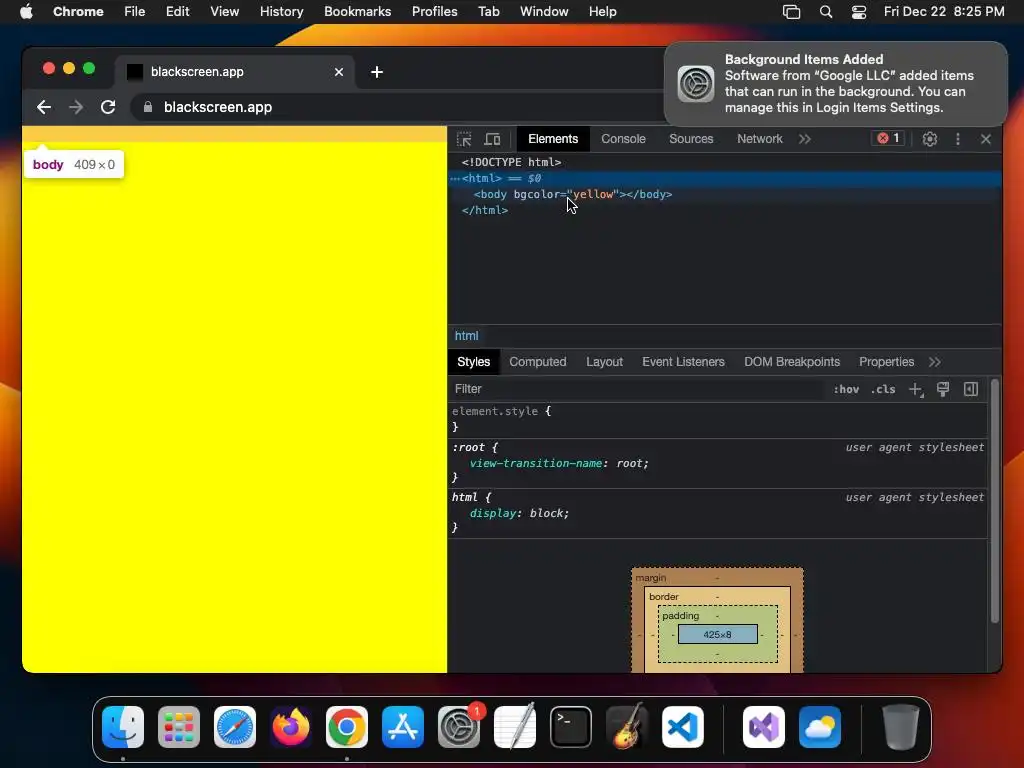Open the Edit menu
1024x768 pixels.
(177, 12)
